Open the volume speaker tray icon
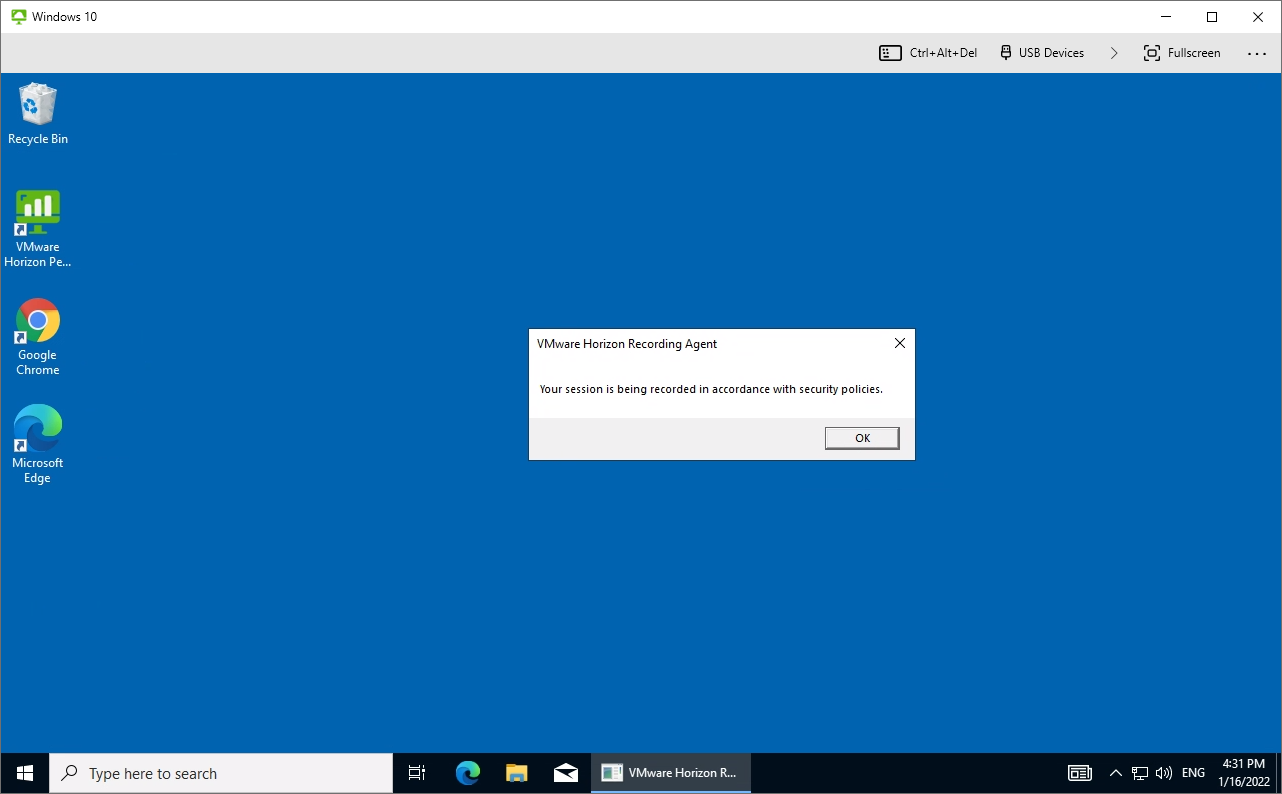 tap(1163, 773)
